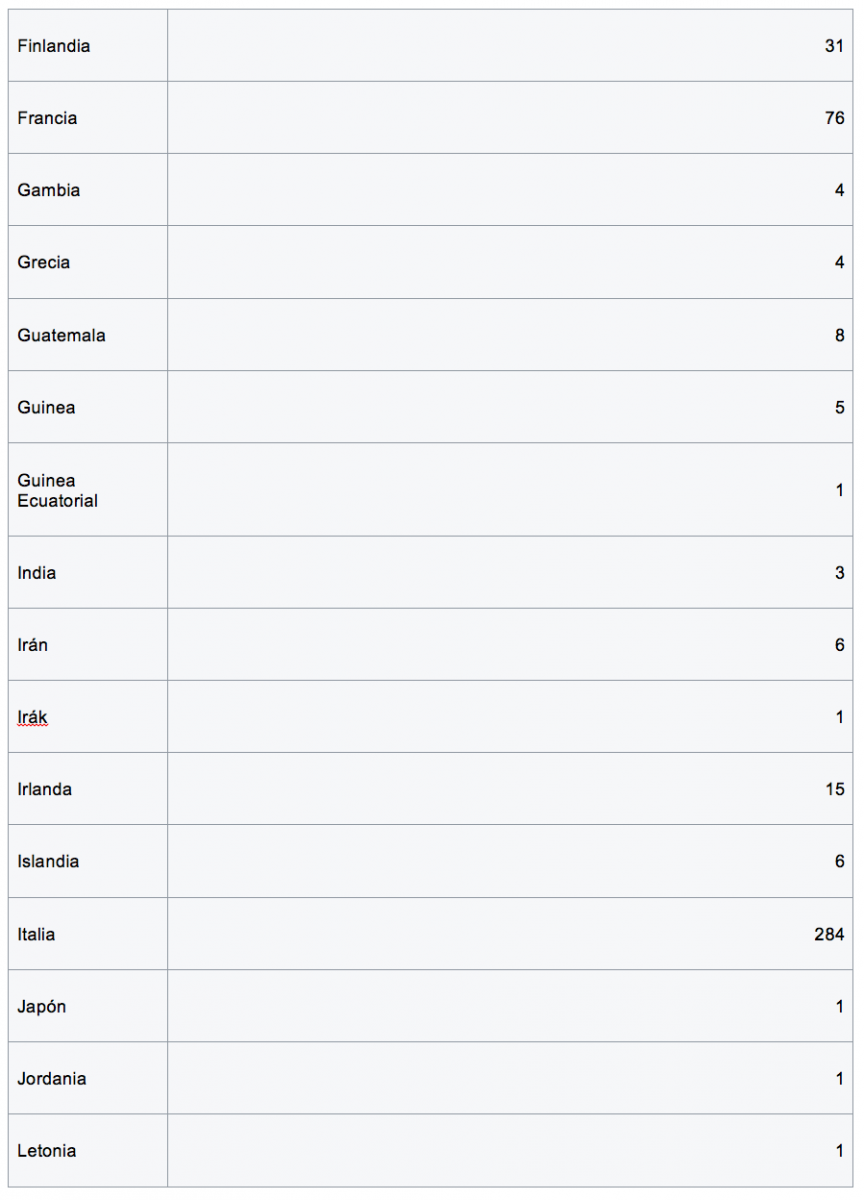Image resolution: width=864 pixels, height=1200 pixels.
Task: Click the Finlandia country cell
Action: pos(53,46)
